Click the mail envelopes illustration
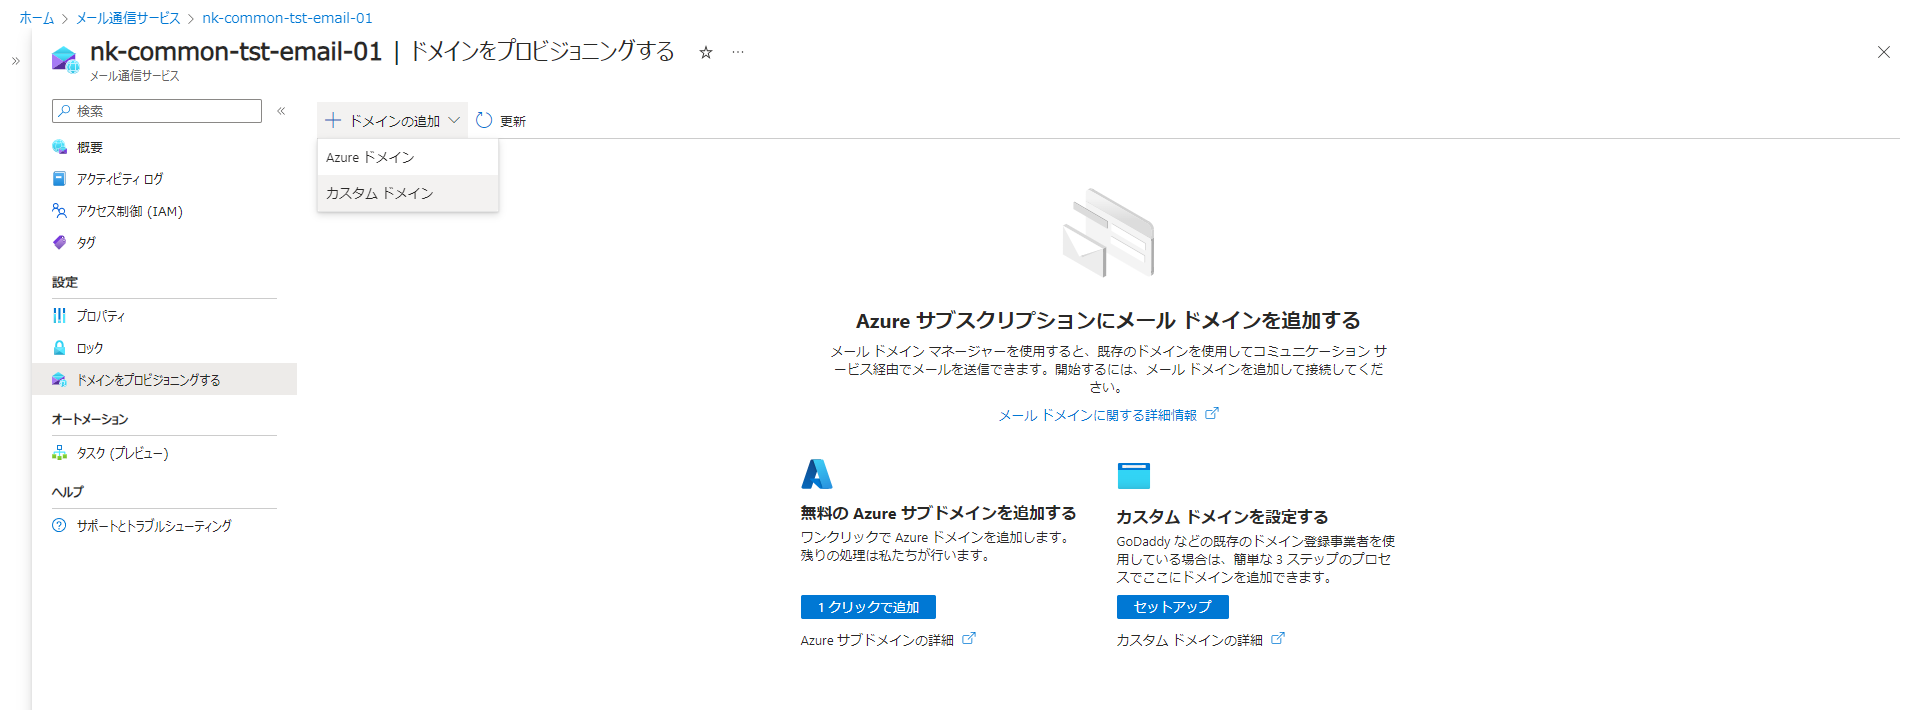This screenshot has height=710, width=1918. pos(1108,233)
